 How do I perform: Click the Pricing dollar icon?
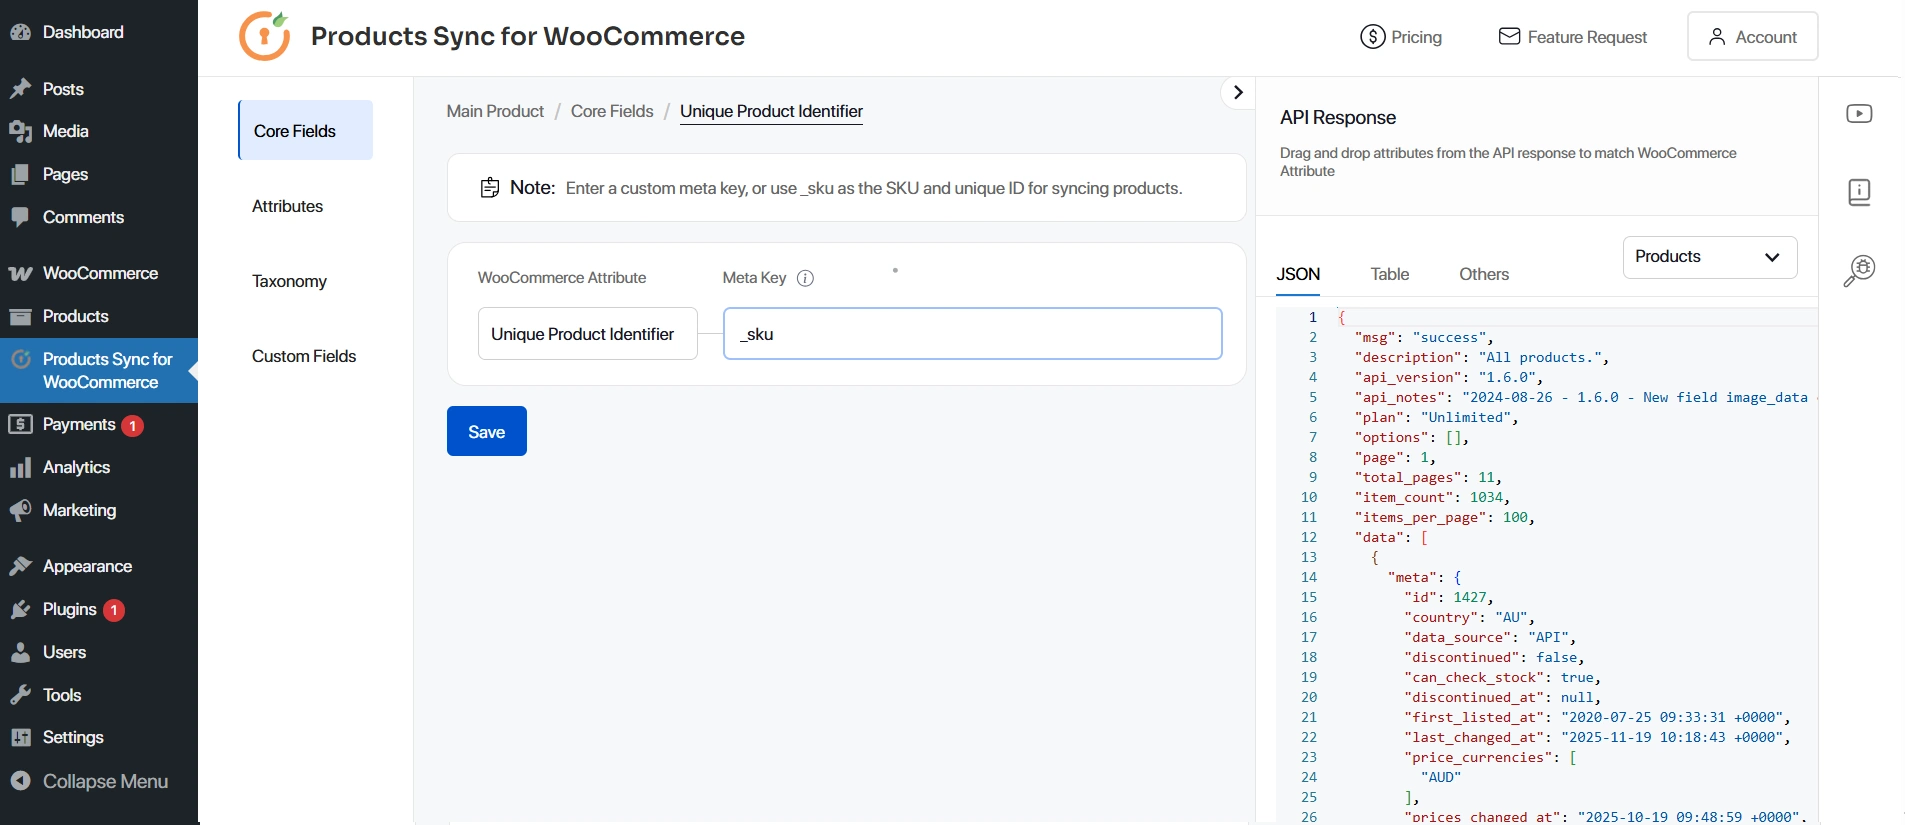1372,37
